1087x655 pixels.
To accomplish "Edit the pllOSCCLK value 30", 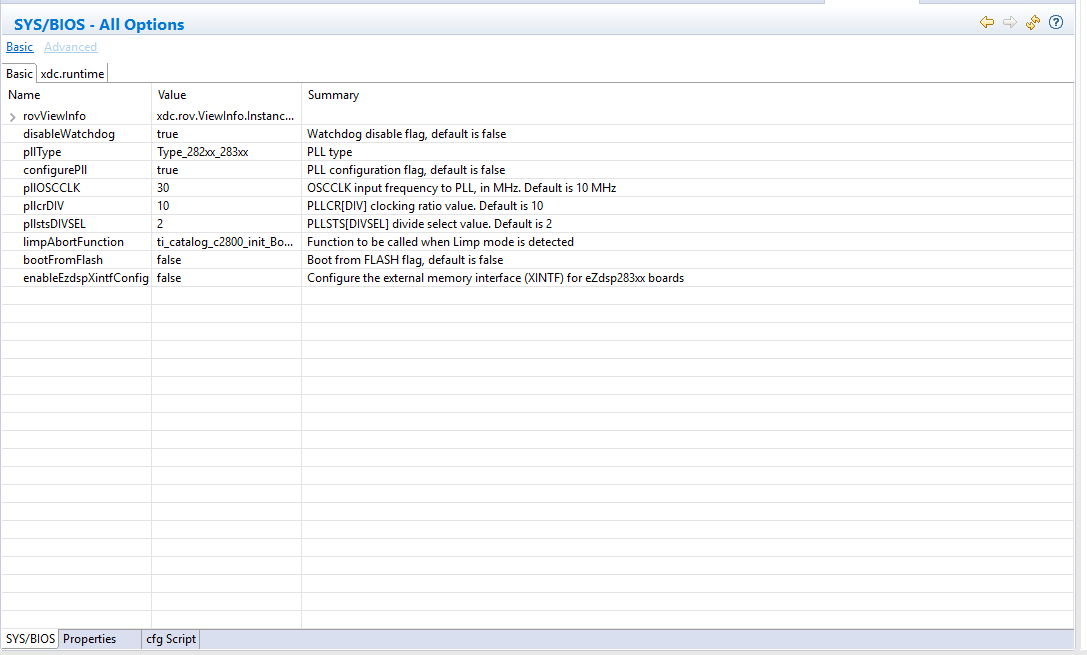I will click(x=226, y=188).
